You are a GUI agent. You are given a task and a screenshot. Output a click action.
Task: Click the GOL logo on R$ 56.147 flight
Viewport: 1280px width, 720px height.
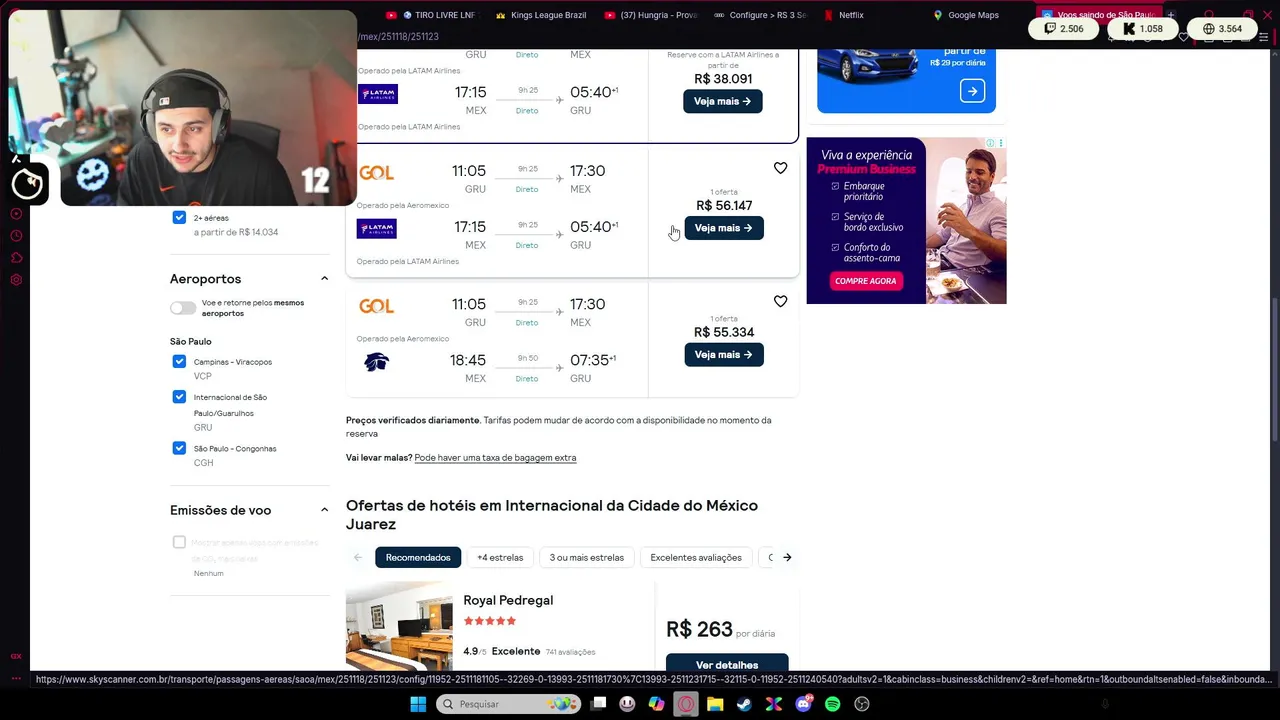click(x=376, y=173)
